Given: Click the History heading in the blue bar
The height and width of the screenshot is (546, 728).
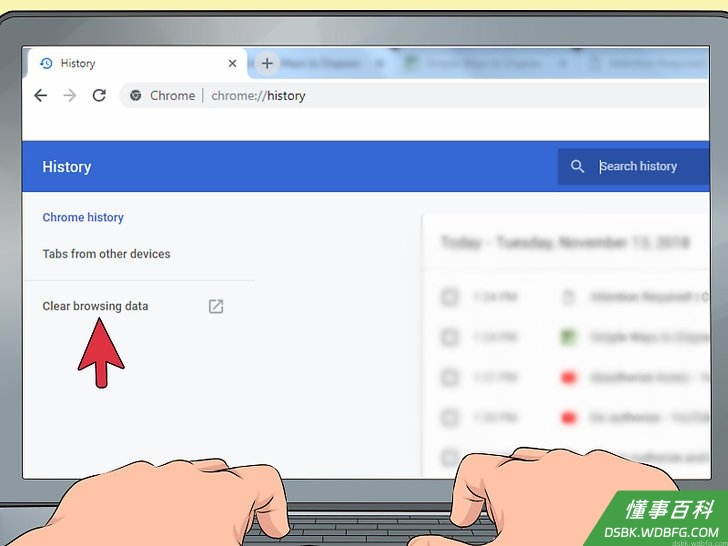Looking at the screenshot, I should [x=66, y=167].
